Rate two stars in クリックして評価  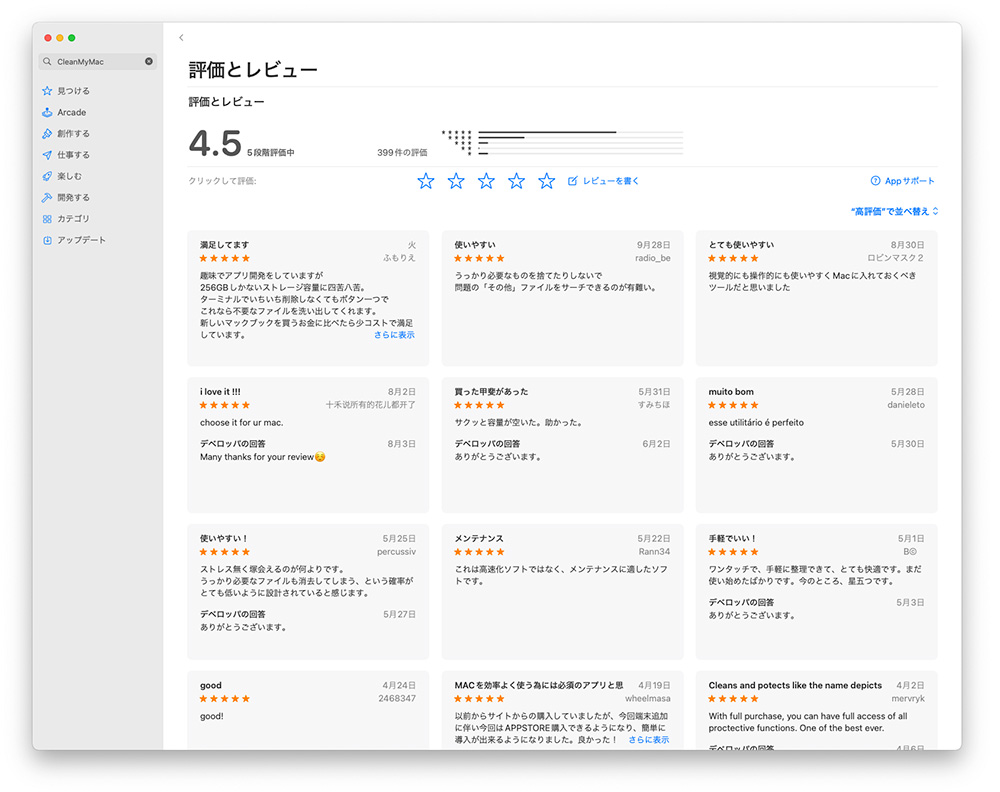(x=456, y=181)
